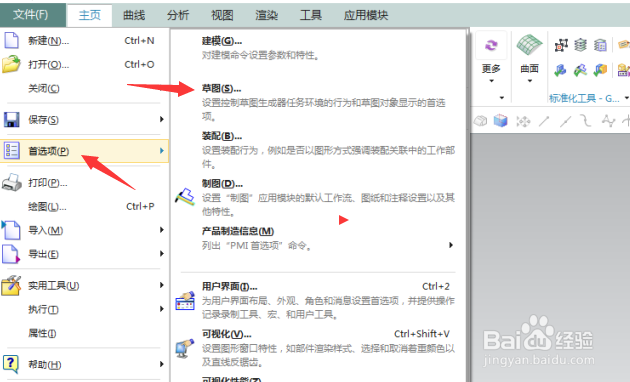The image size is (630, 382).
Task: Switch to the 分析 ribbon tab
Action: [x=178, y=15]
